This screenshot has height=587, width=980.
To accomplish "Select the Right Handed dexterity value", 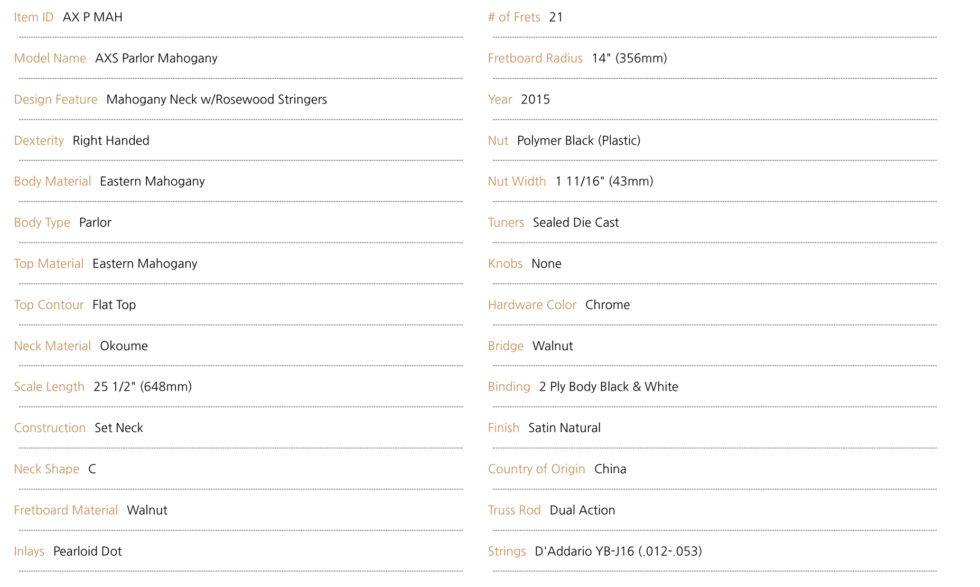I will pyautogui.click(x=111, y=141).
